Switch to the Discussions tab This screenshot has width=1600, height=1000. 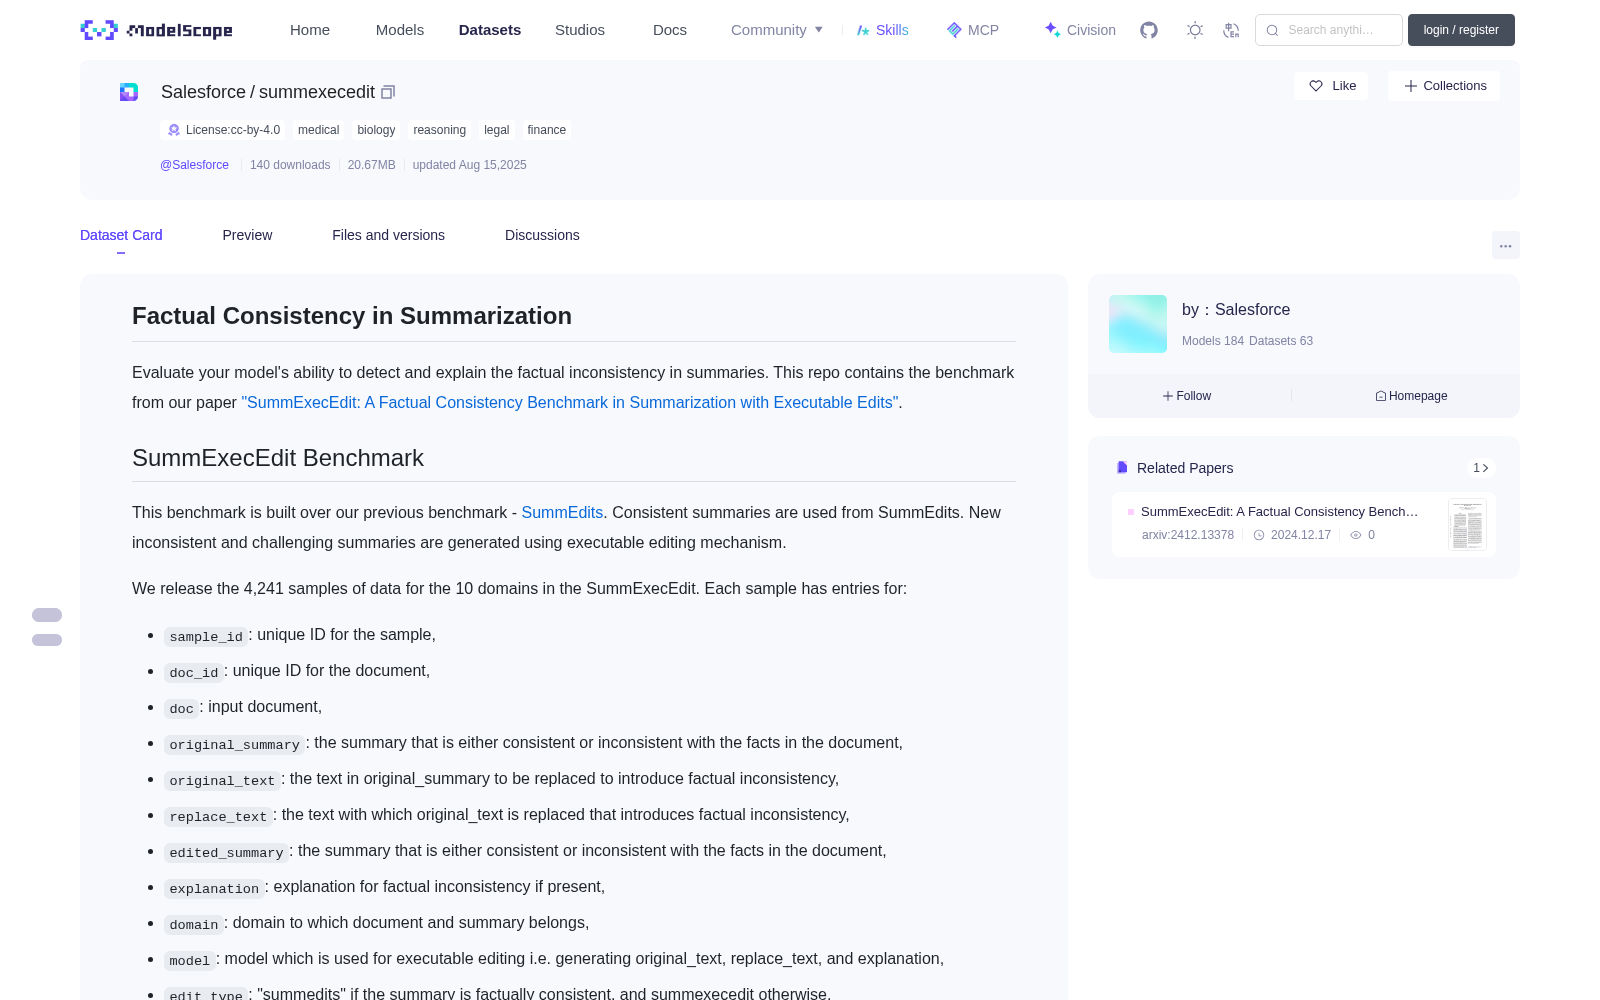[542, 235]
